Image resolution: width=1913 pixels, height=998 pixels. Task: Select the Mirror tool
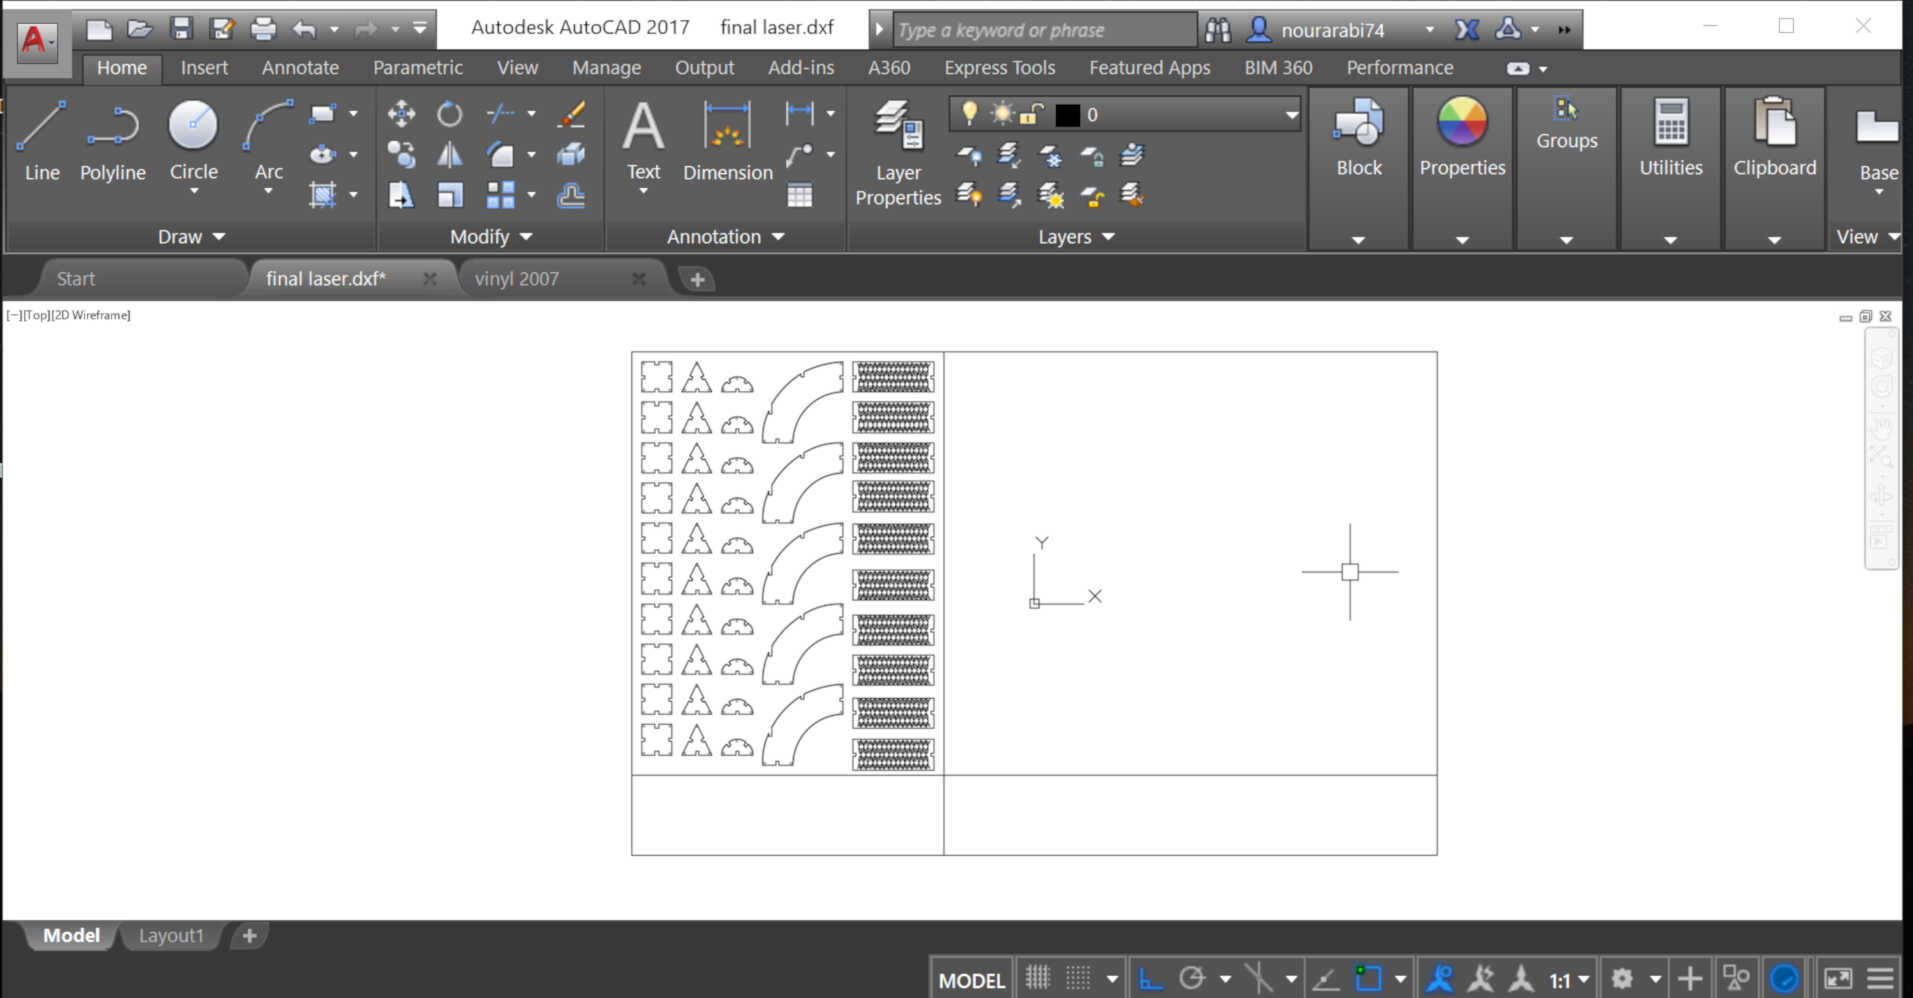click(450, 154)
